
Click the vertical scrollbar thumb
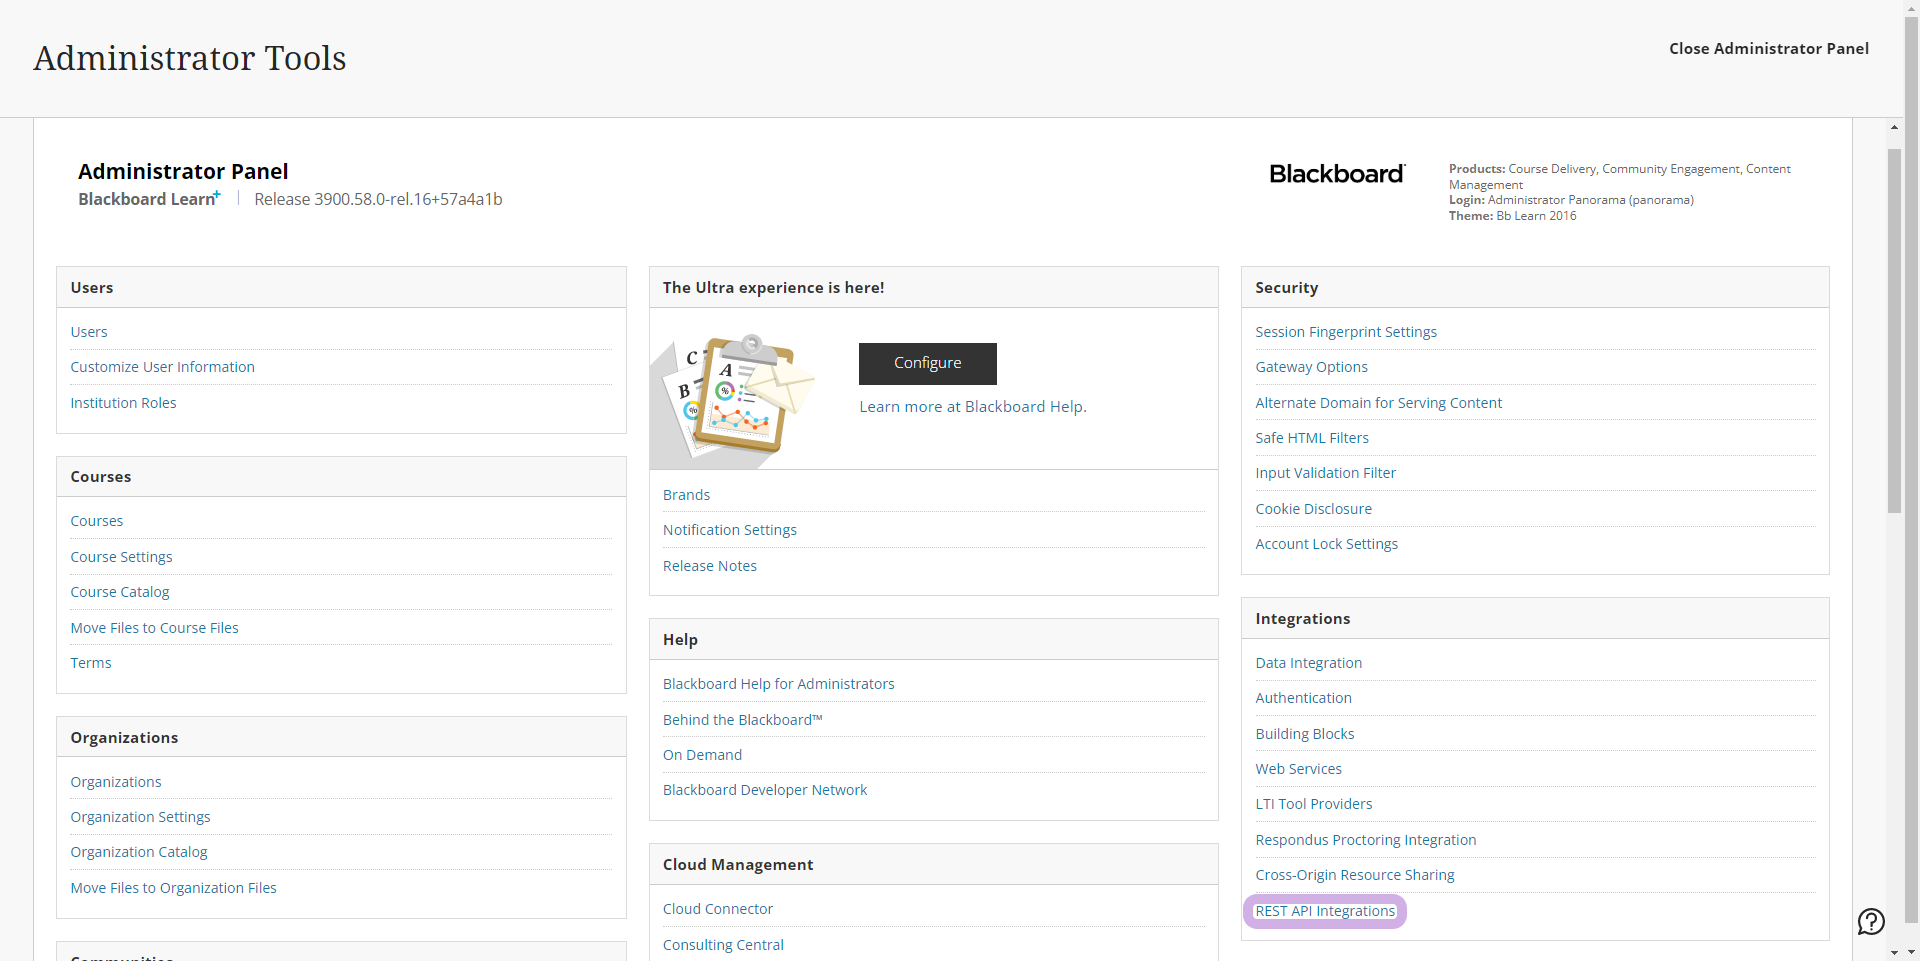(x=1894, y=330)
